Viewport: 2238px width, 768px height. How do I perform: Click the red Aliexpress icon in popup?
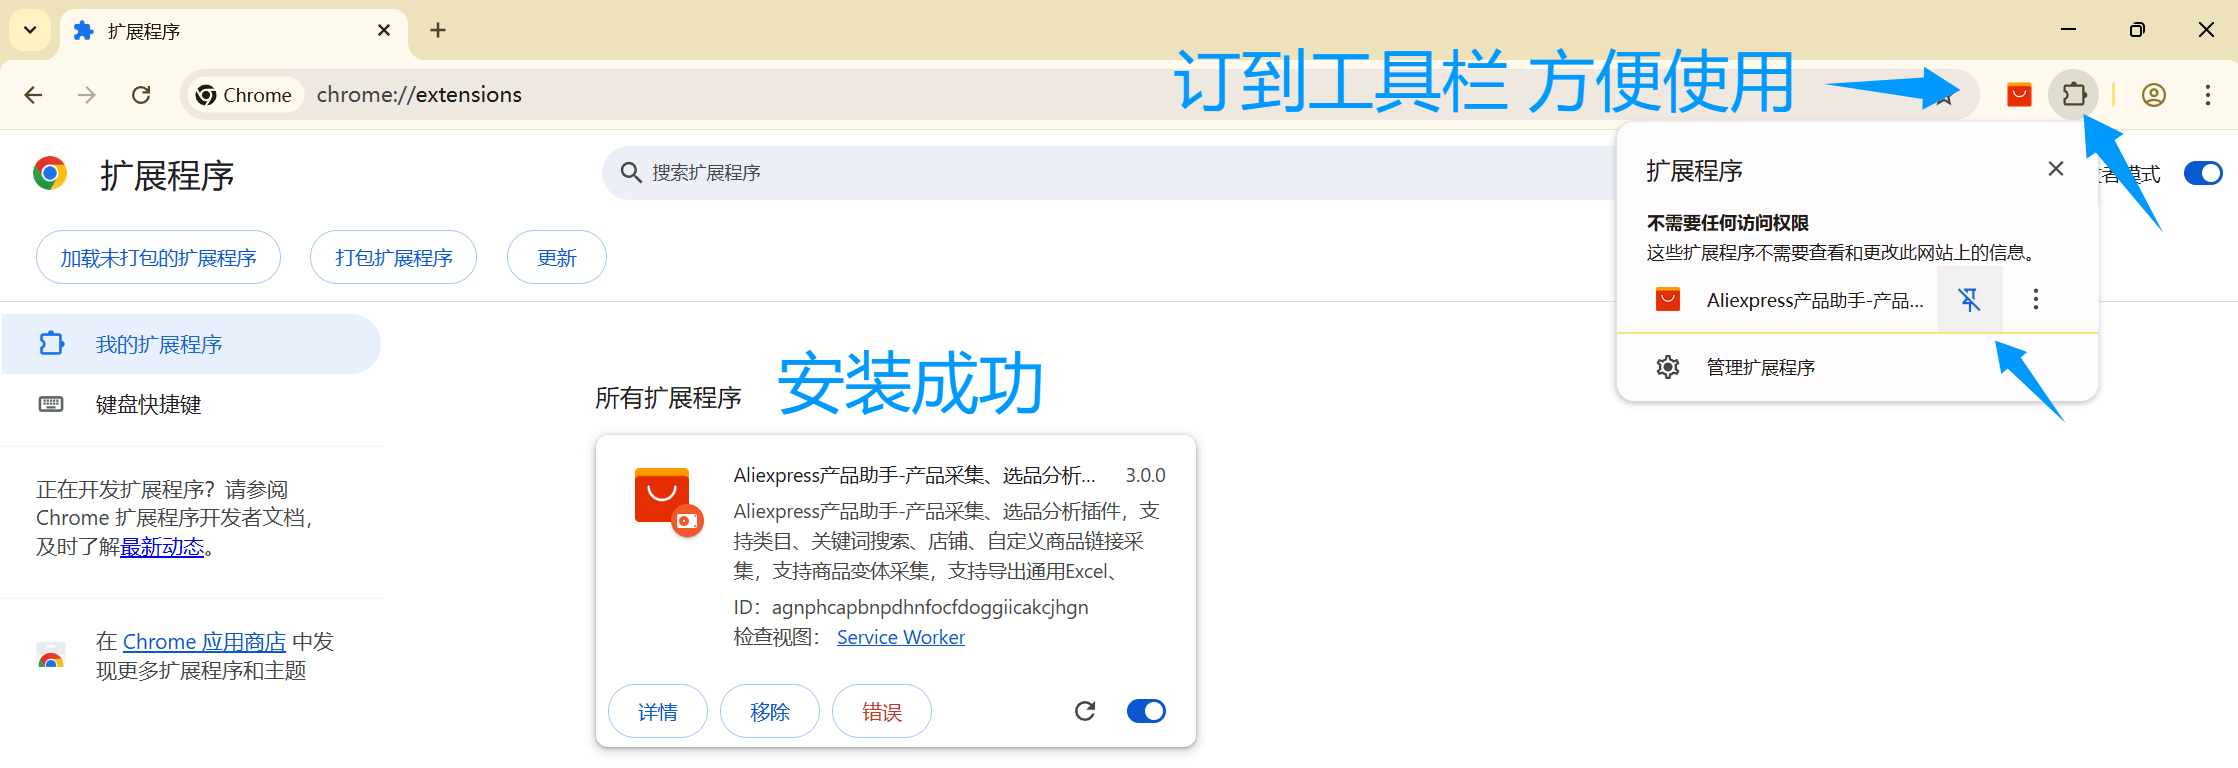1668,299
